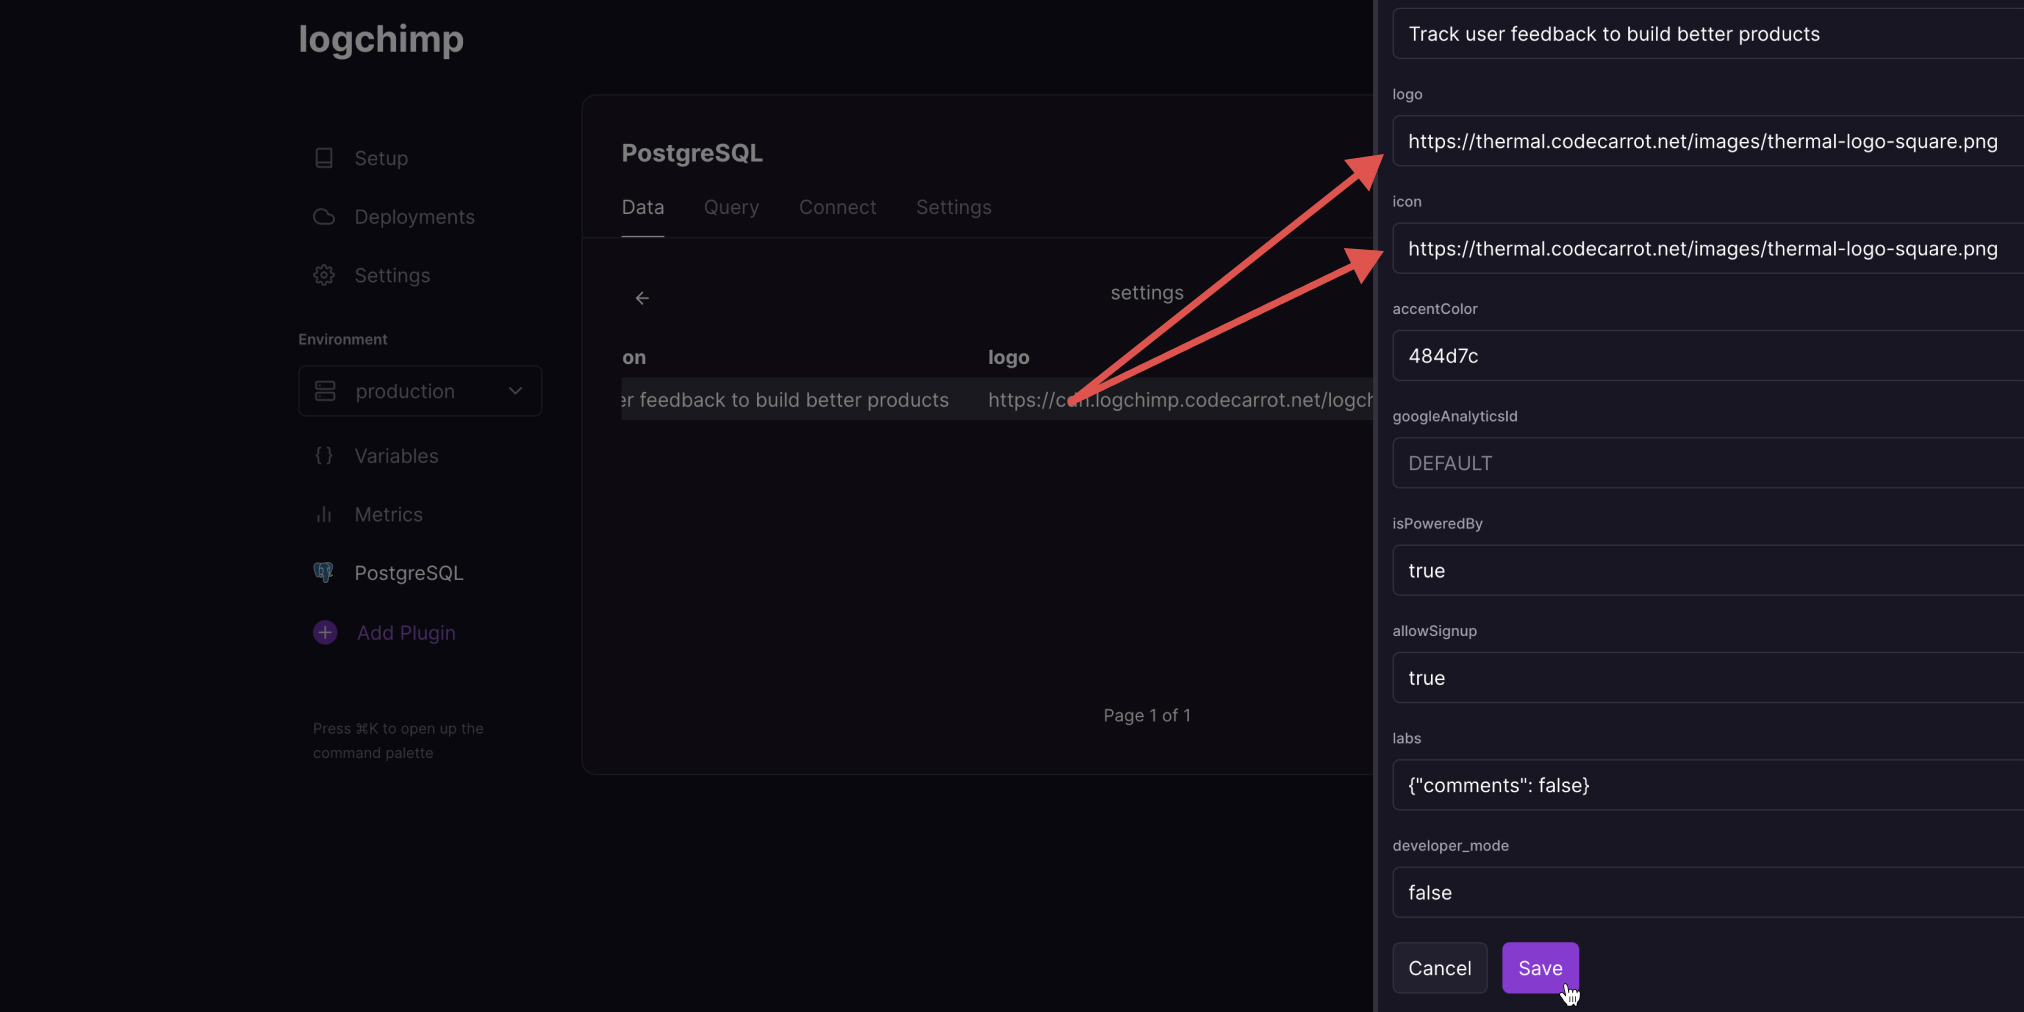Viewport: 2024px width, 1012px height.
Task: Click the Add Plugin plus icon
Action: click(324, 632)
